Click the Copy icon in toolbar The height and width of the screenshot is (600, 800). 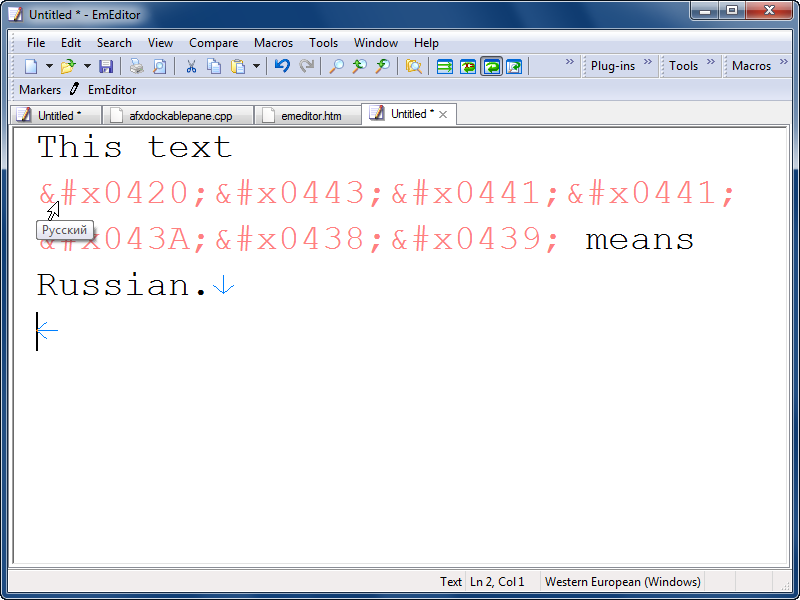(x=214, y=66)
